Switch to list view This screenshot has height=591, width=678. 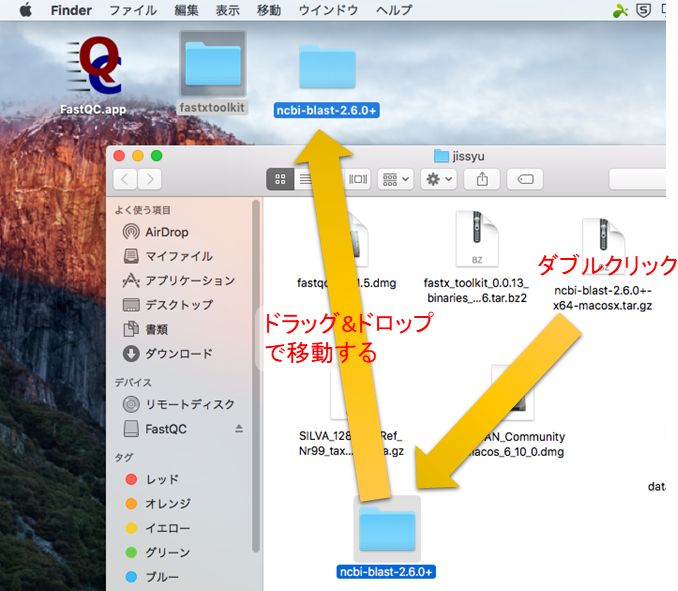tap(306, 179)
